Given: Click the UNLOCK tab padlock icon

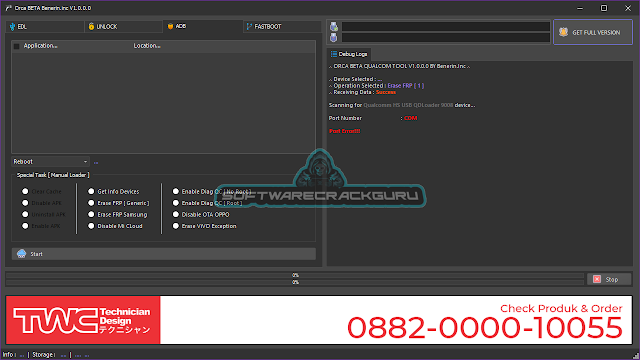Looking at the screenshot, I should pos(91,27).
